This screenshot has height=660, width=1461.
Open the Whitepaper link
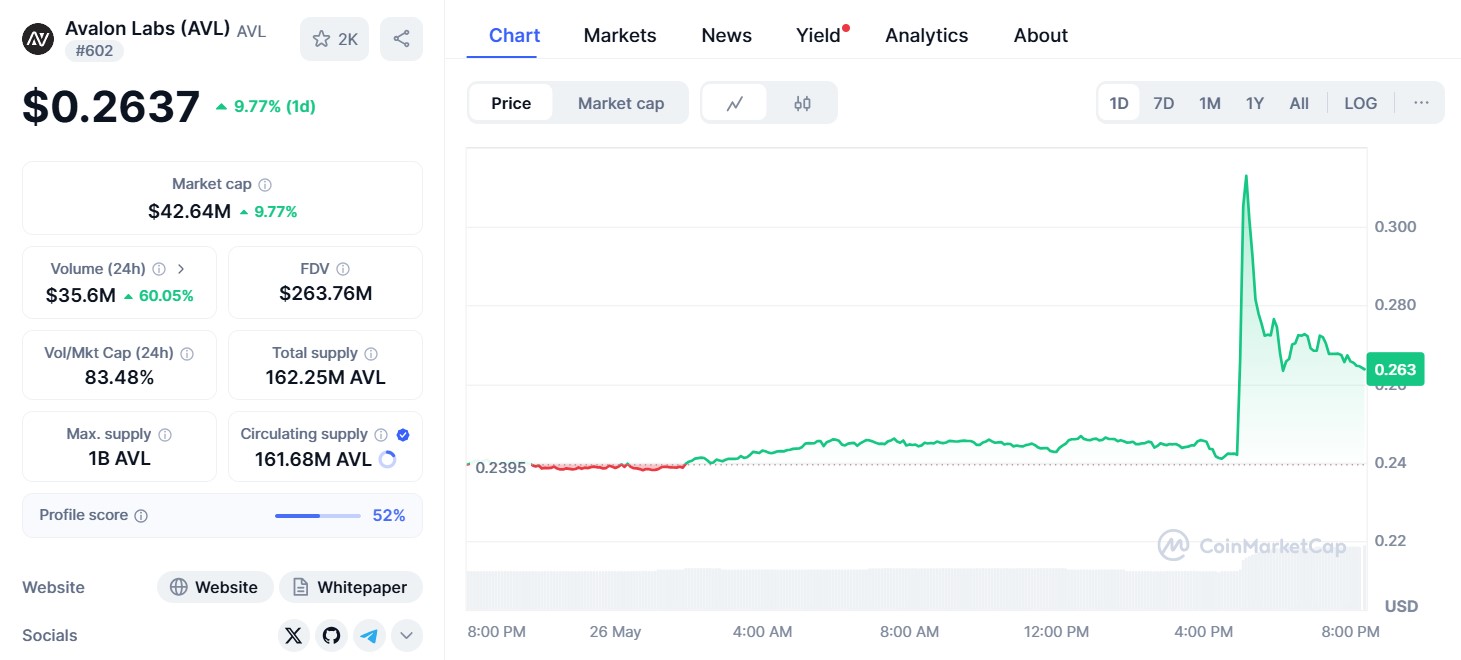click(350, 587)
